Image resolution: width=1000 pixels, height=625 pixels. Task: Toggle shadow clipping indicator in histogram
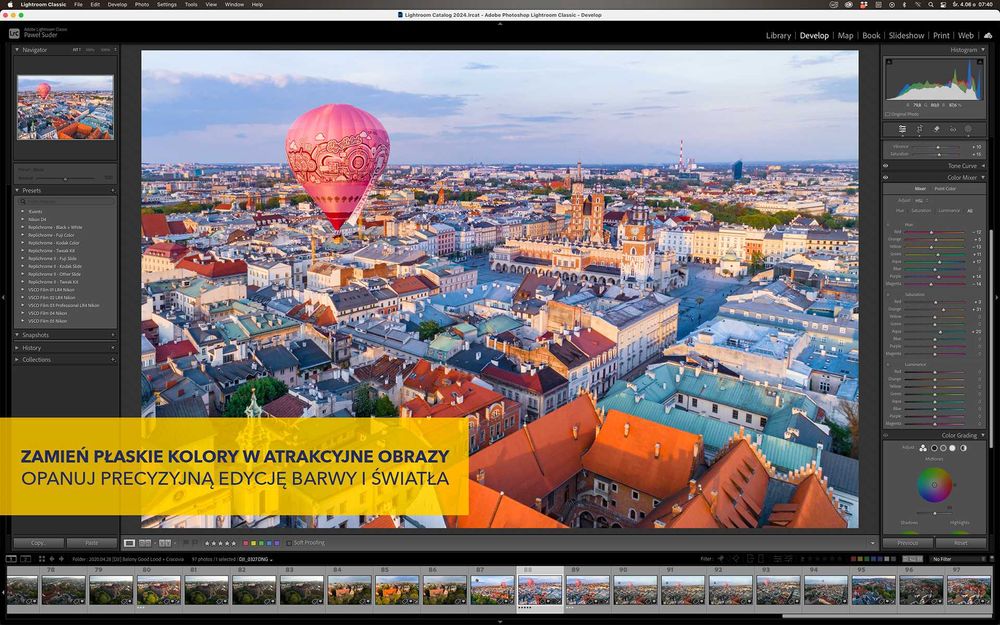pyautogui.click(x=889, y=62)
